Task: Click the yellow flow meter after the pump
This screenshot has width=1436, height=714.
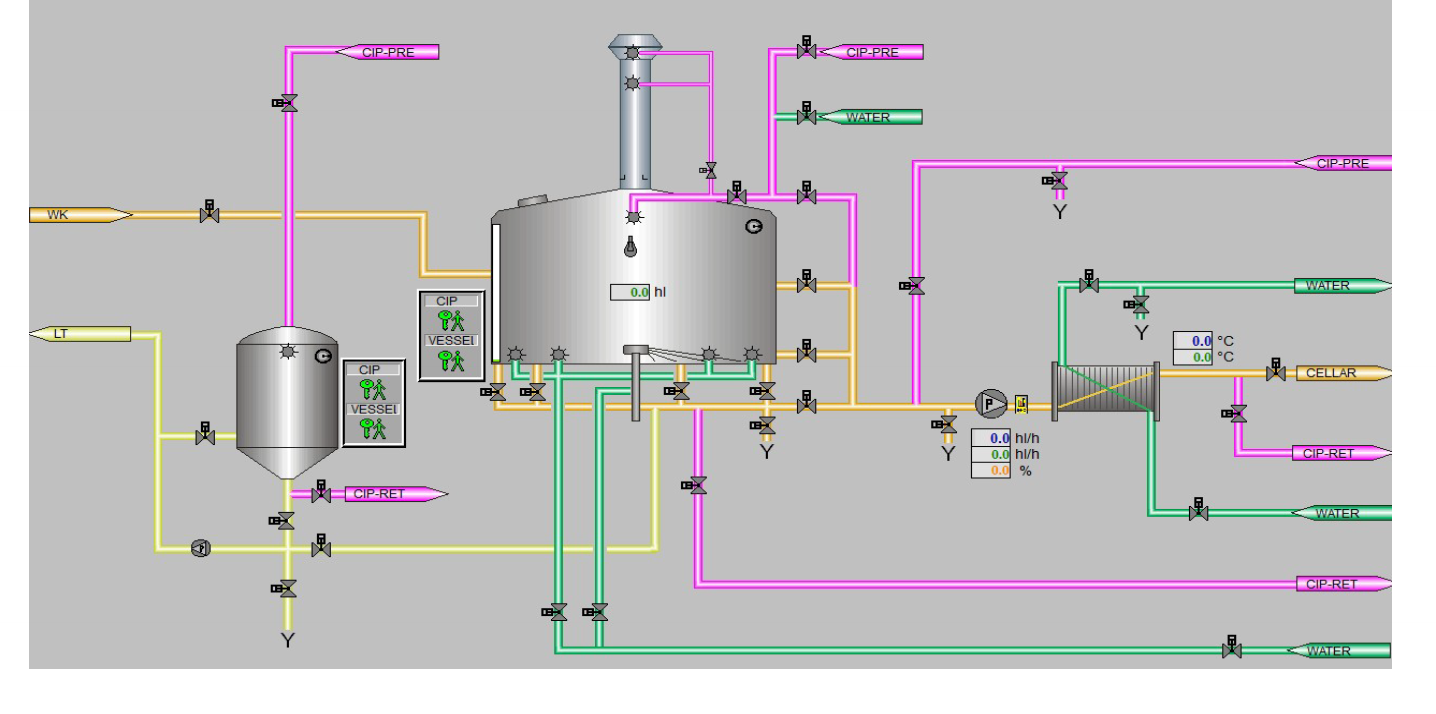Action: (x=1022, y=404)
